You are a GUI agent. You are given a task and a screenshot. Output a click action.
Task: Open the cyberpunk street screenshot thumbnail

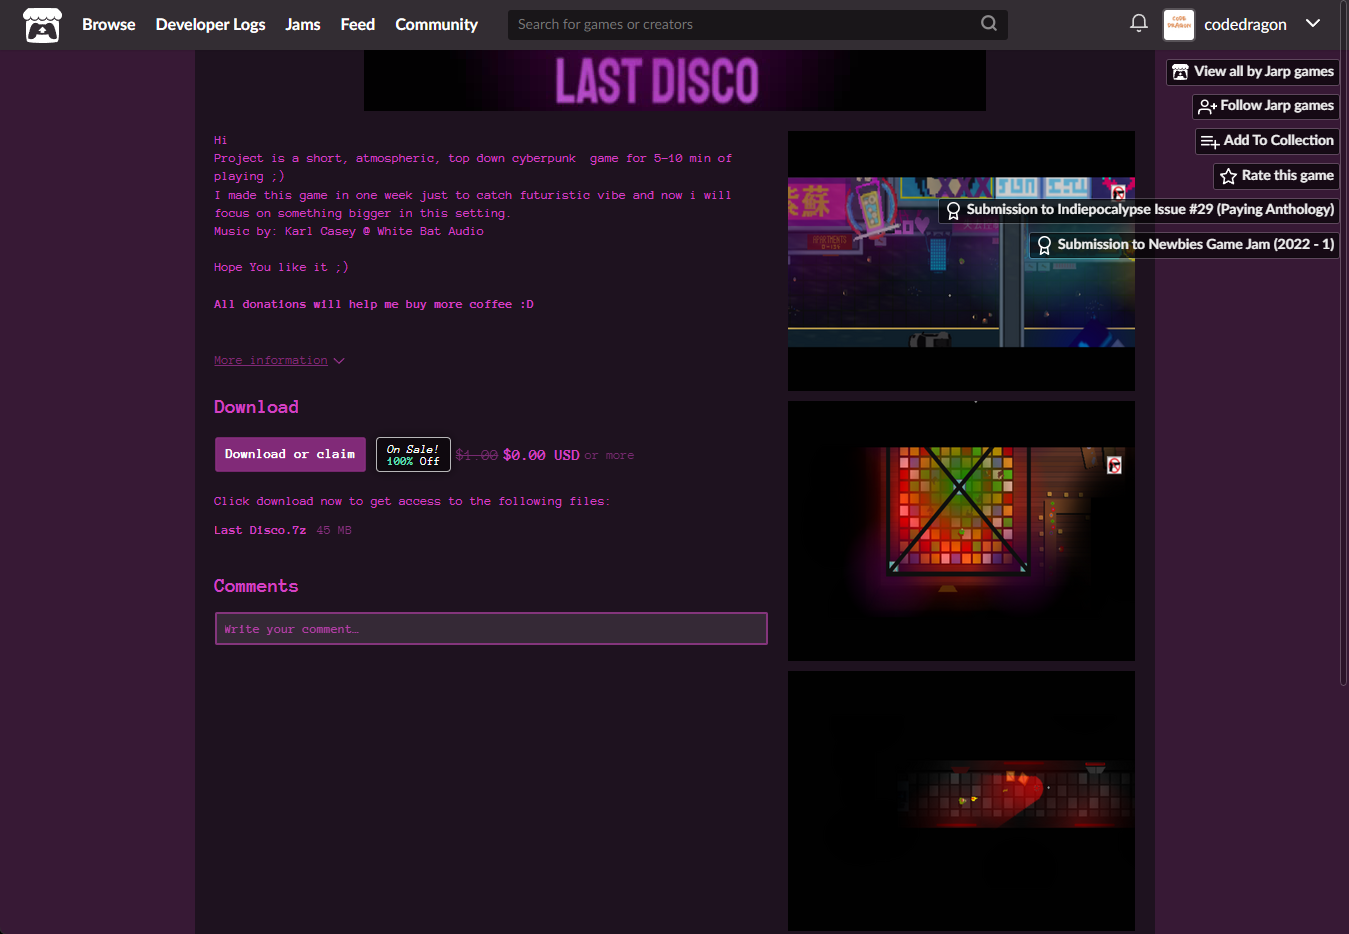(961, 261)
